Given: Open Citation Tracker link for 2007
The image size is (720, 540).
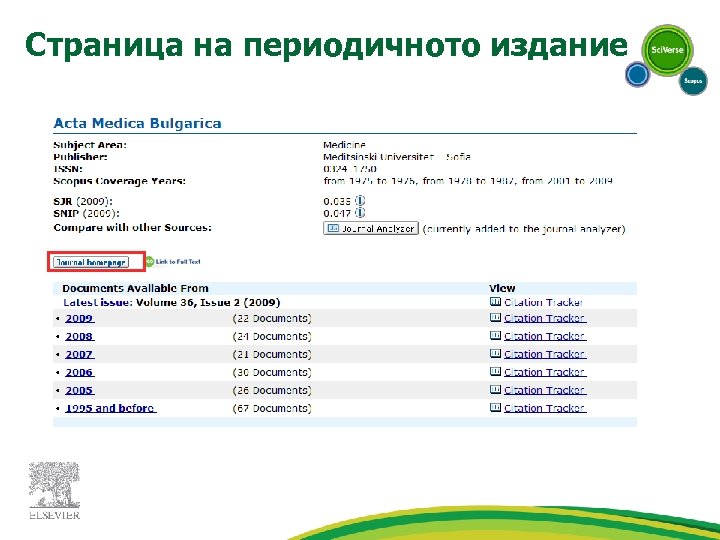Looking at the screenshot, I should pyautogui.click(x=545, y=354).
